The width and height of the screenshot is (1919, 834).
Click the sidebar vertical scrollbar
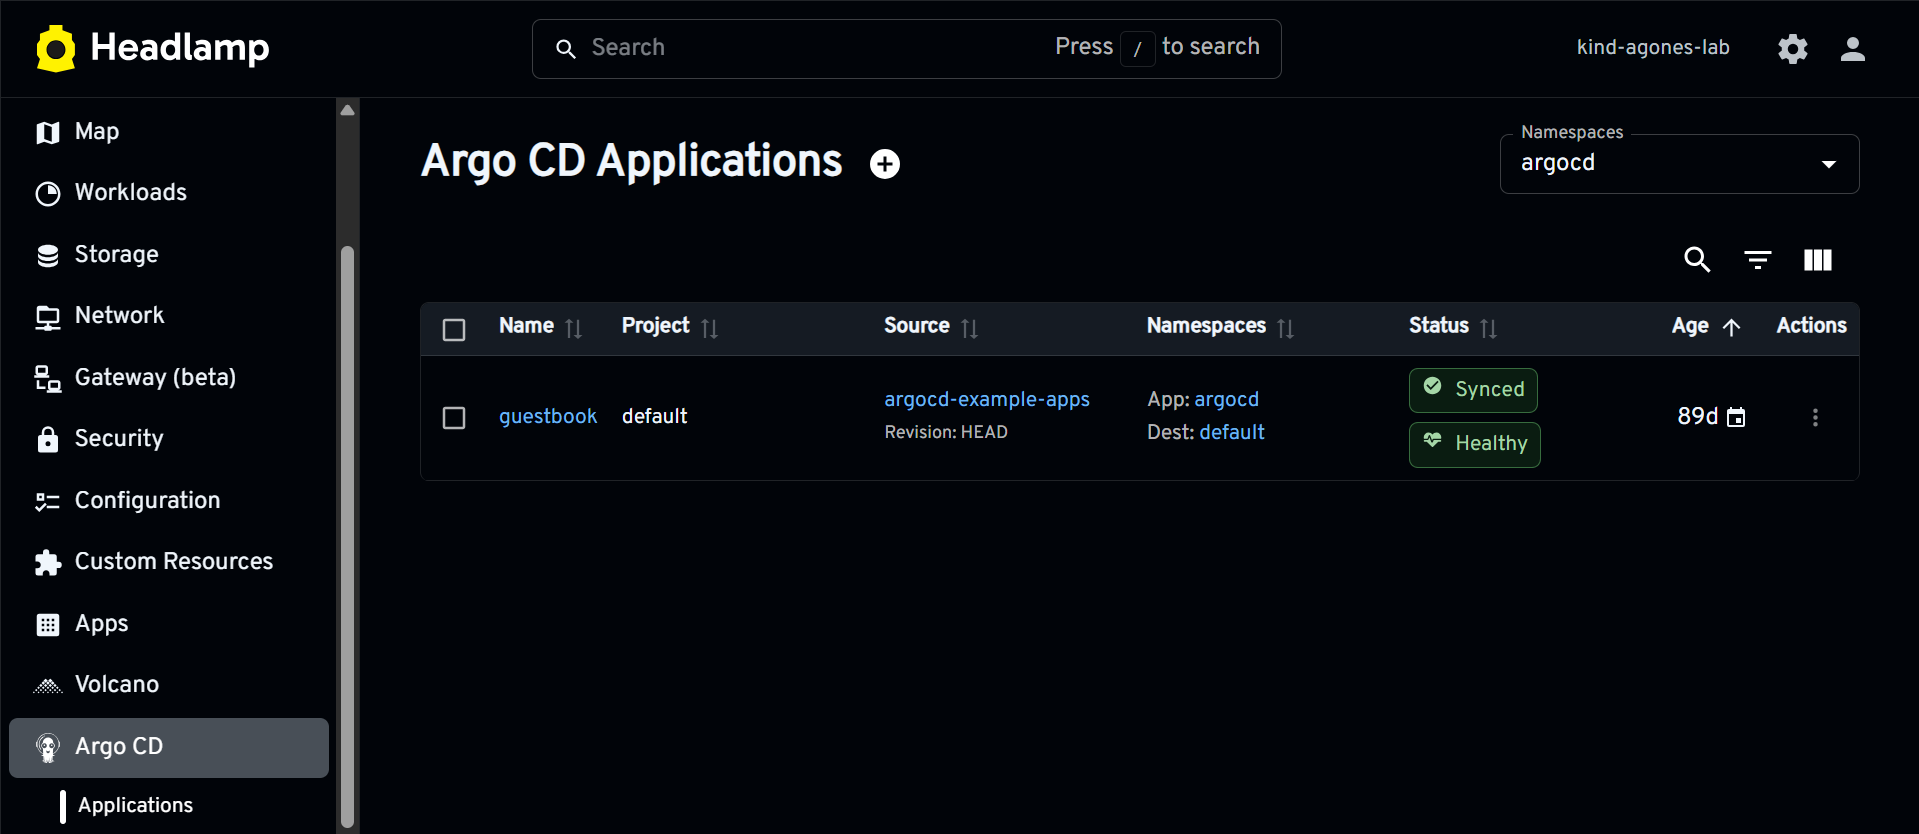347,537
